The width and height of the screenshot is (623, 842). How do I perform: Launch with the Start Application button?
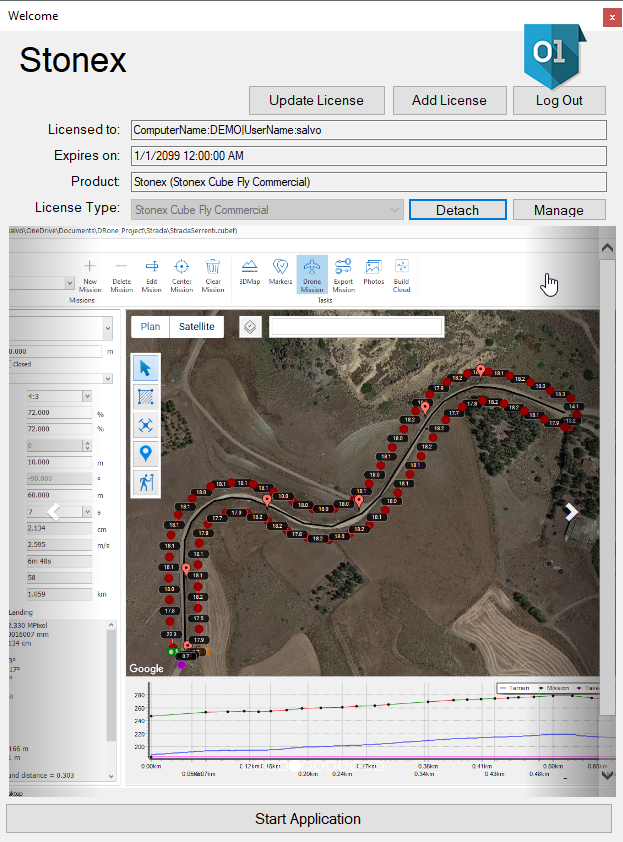pos(309,819)
